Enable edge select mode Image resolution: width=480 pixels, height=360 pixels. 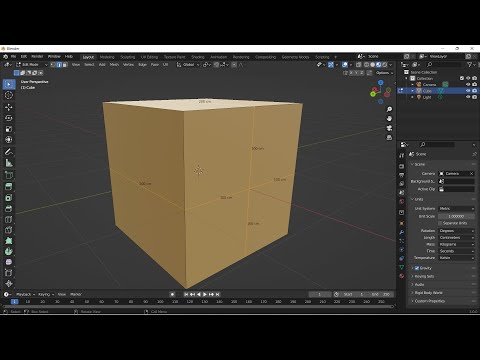pos(59,65)
